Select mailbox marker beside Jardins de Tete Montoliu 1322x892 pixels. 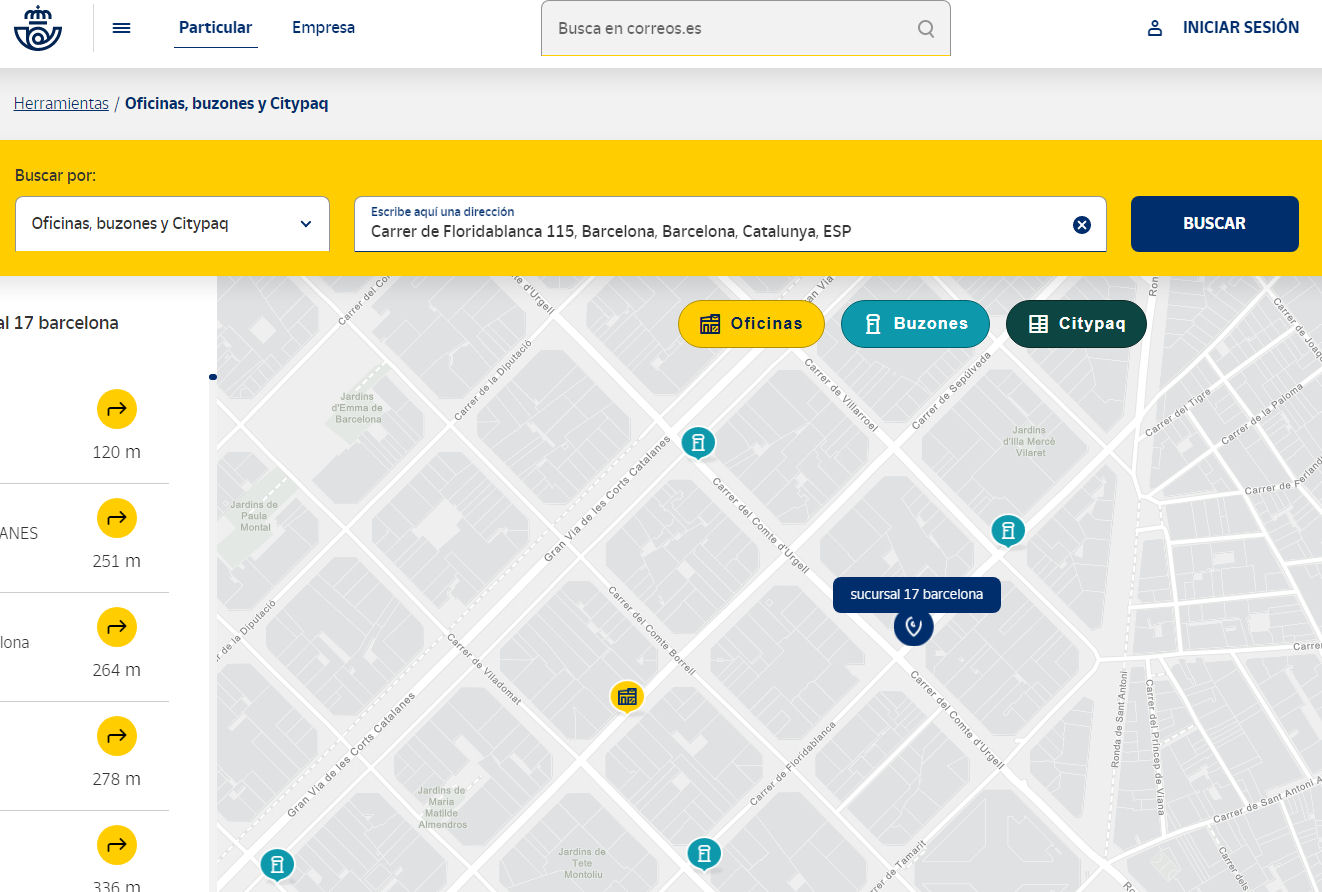(704, 854)
